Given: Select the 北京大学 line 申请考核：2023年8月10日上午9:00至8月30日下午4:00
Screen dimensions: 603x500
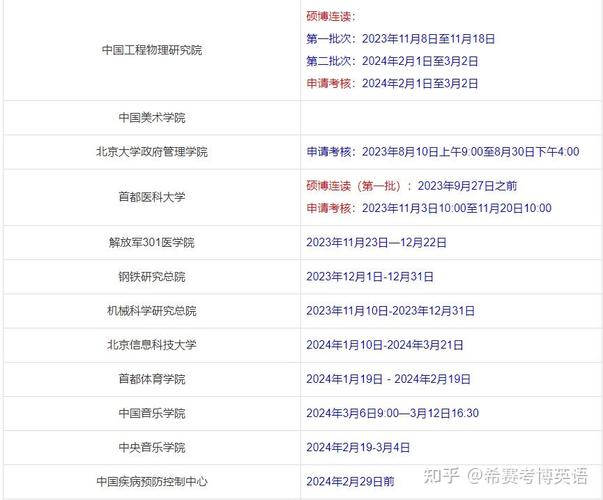Looking at the screenshot, I should point(443,152).
